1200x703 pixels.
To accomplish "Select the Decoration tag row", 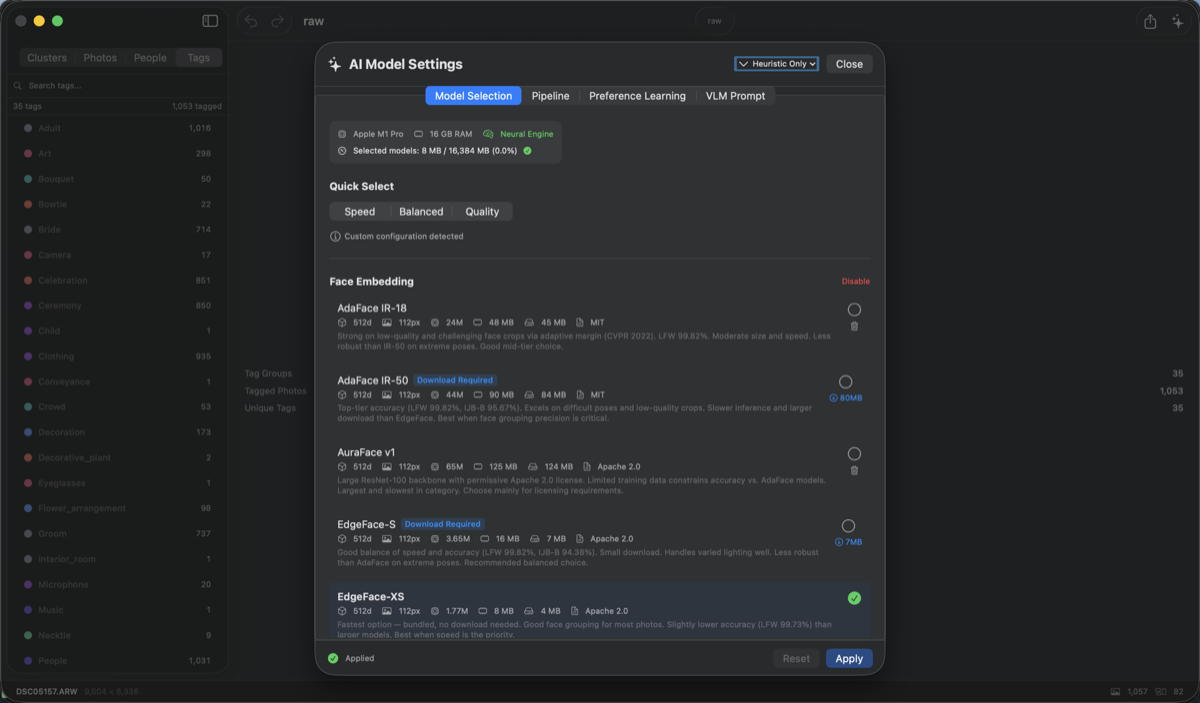I will (x=118, y=433).
